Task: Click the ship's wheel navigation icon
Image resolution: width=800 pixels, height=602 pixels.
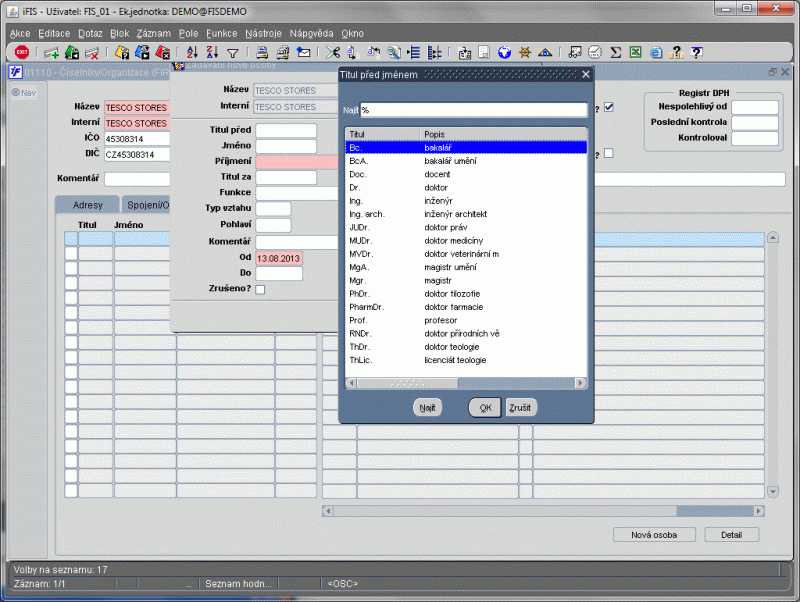Action: point(524,52)
